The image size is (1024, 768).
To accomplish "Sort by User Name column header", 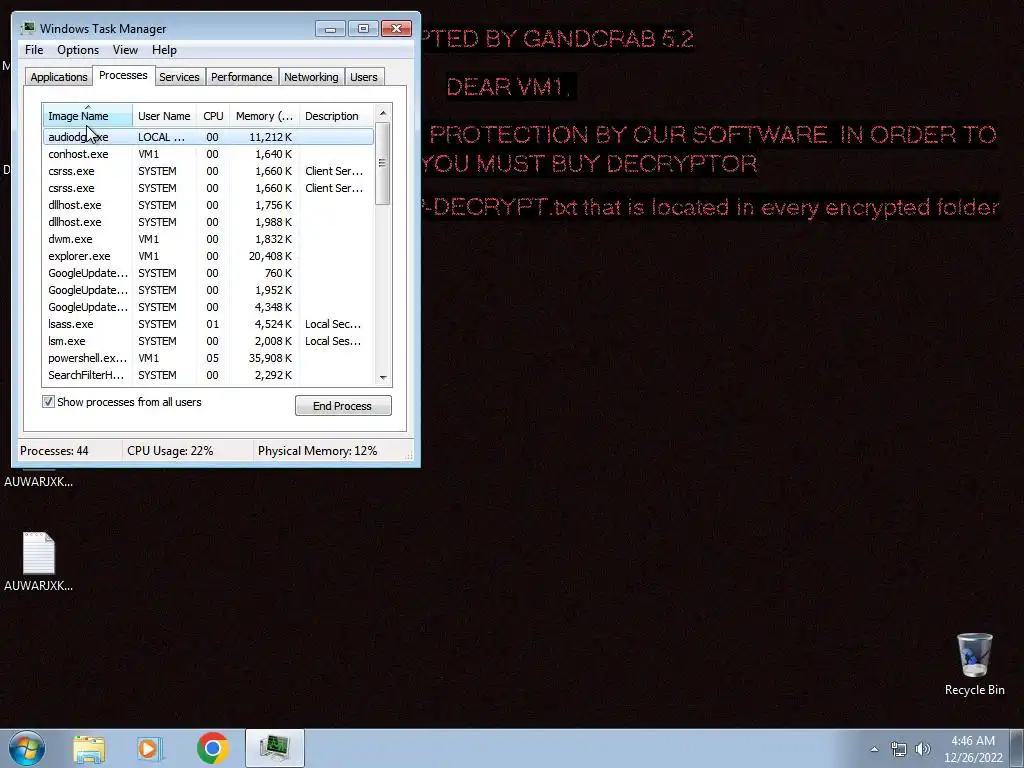I will 165,116.
